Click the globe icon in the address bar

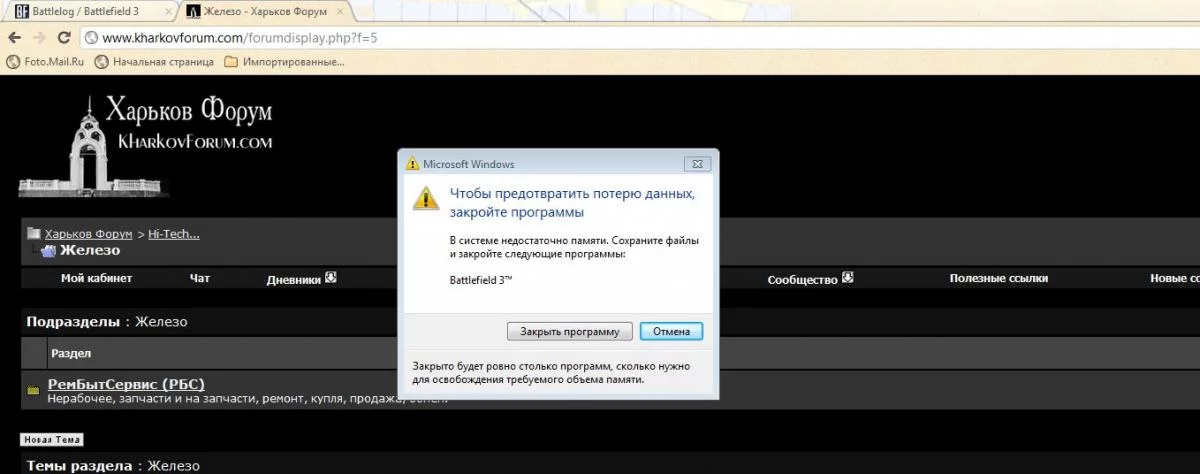91,38
